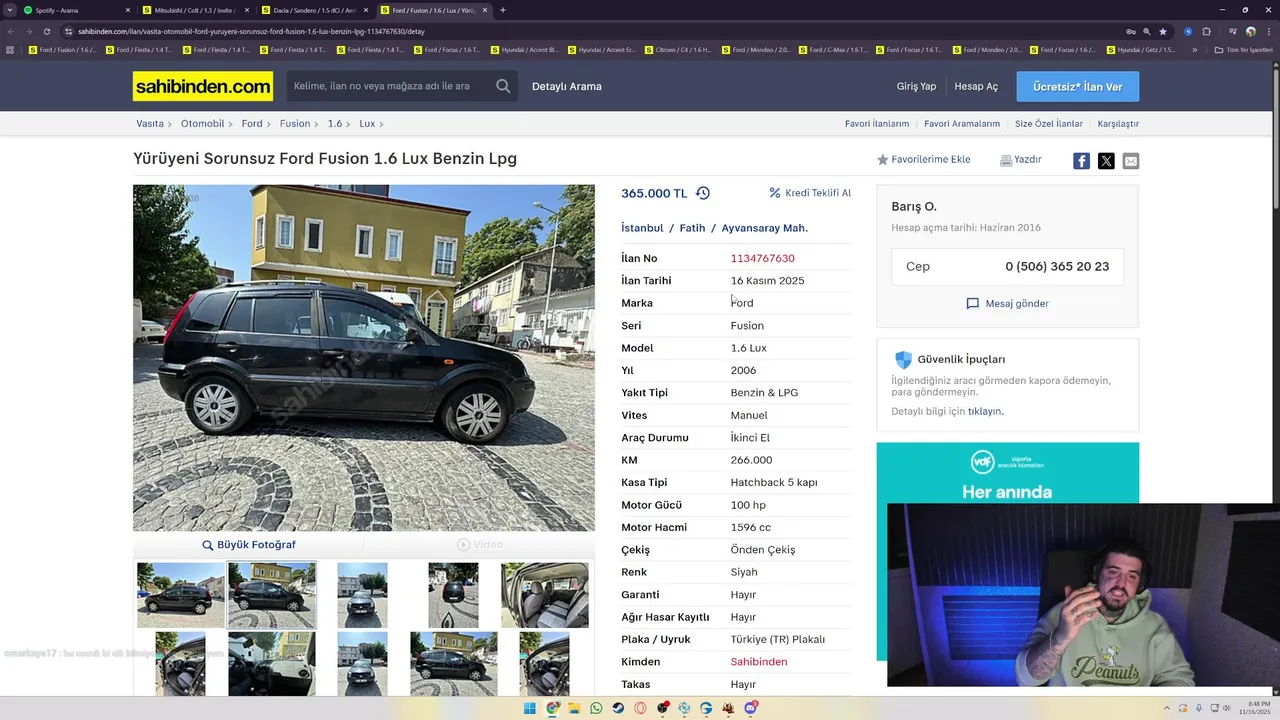Viewport: 1280px width, 720px height.
Task: Click the printer icon next to Yazdır
Action: tap(1006, 160)
